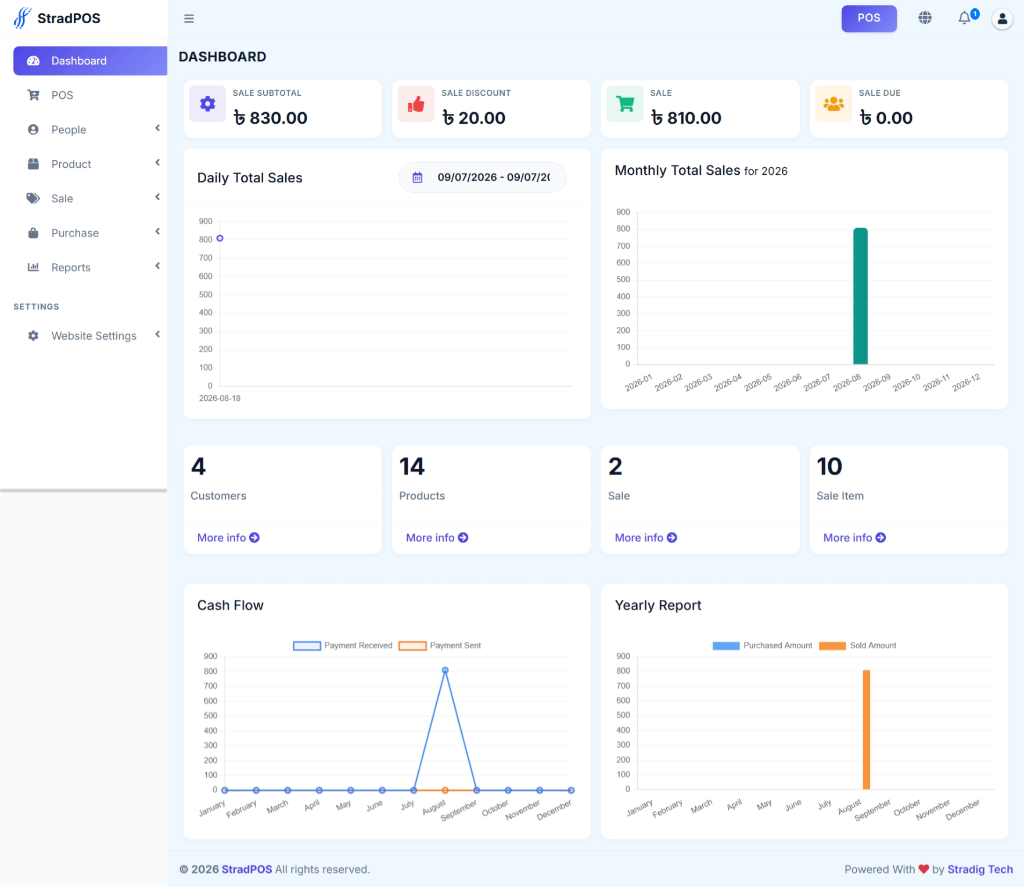Click the green 2026-08 bar in Monthly Sales
Image resolution: width=1024 pixels, height=887 pixels.
pos(861,296)
